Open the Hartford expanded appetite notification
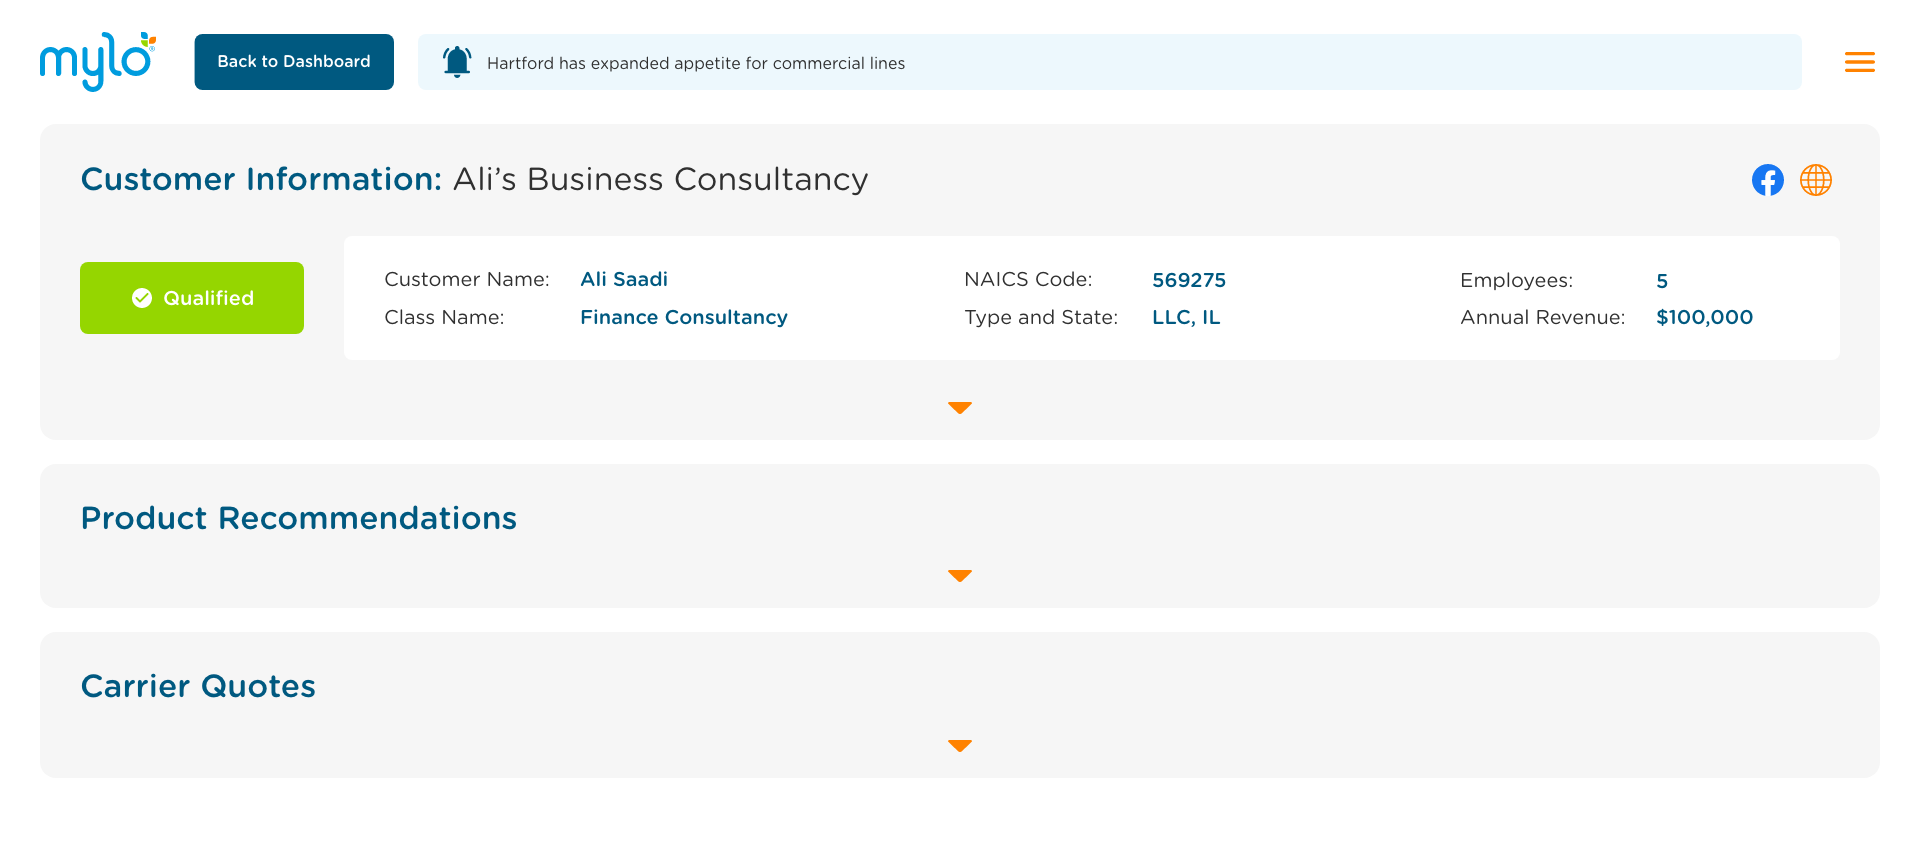1920x856 pixels. pos(1110,62)
